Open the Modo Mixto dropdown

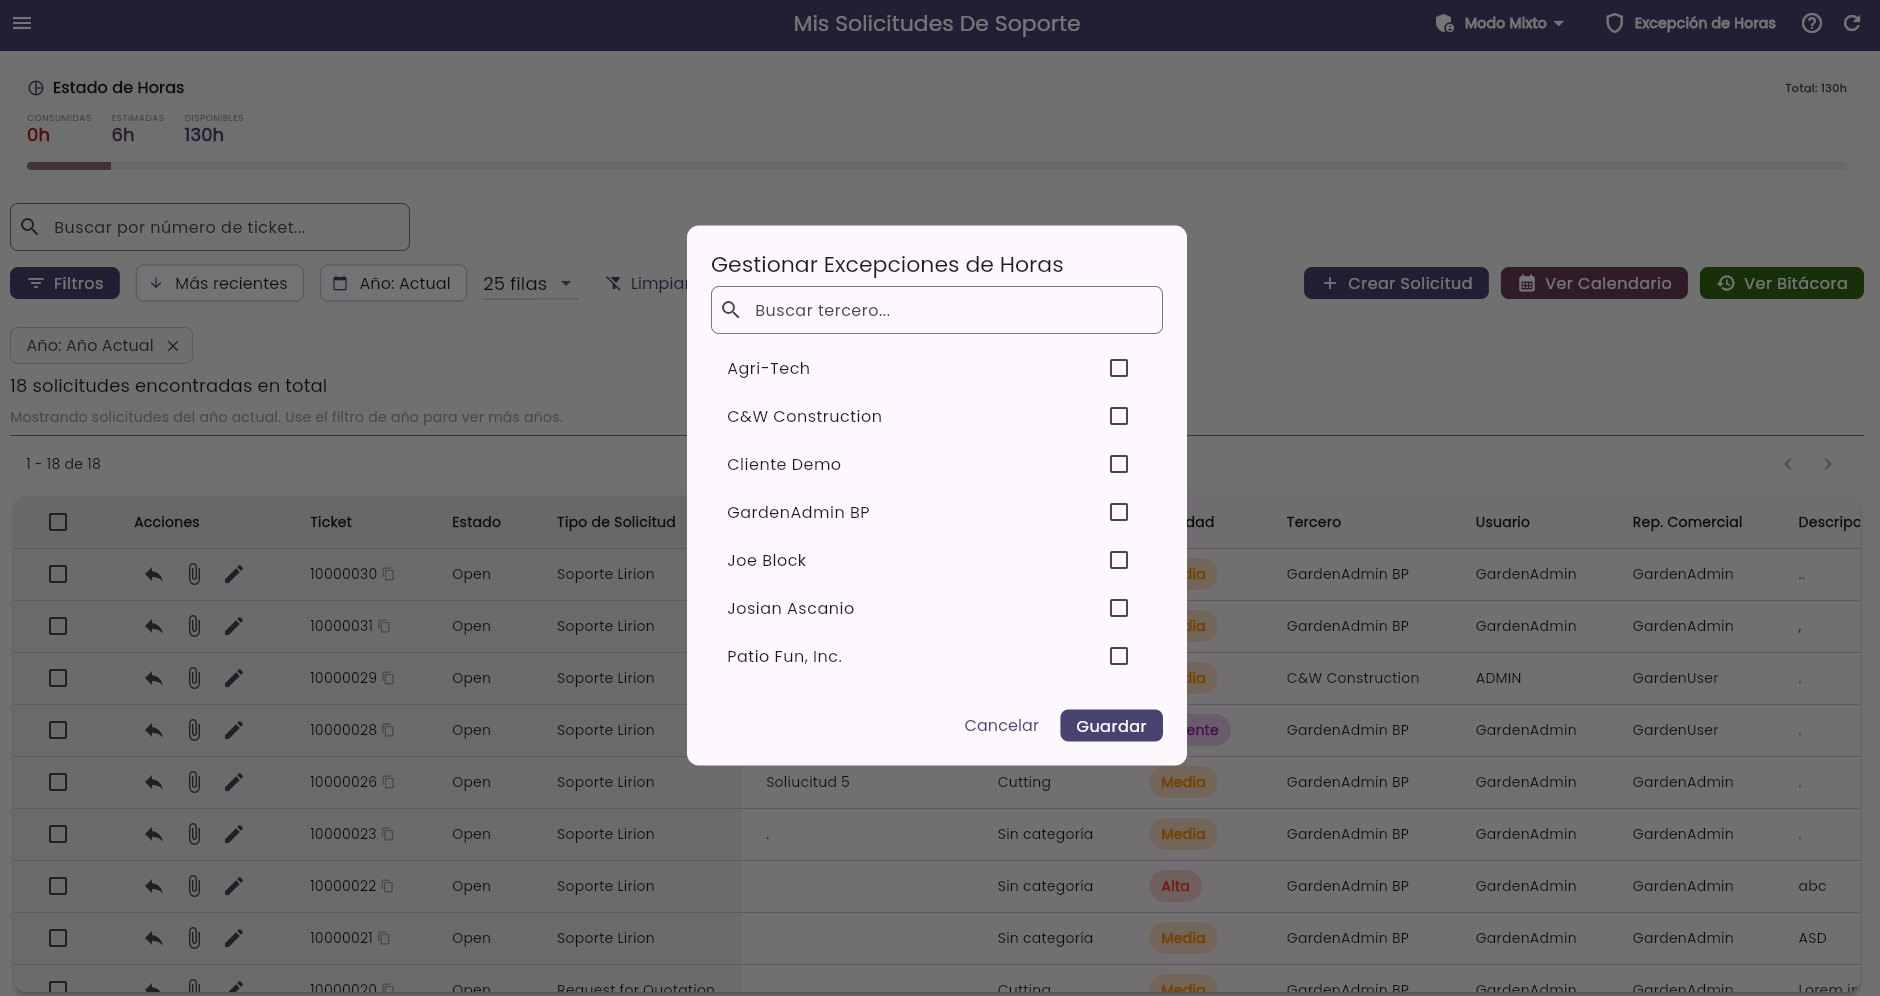pyautogui.click(x=1499, y=23)
